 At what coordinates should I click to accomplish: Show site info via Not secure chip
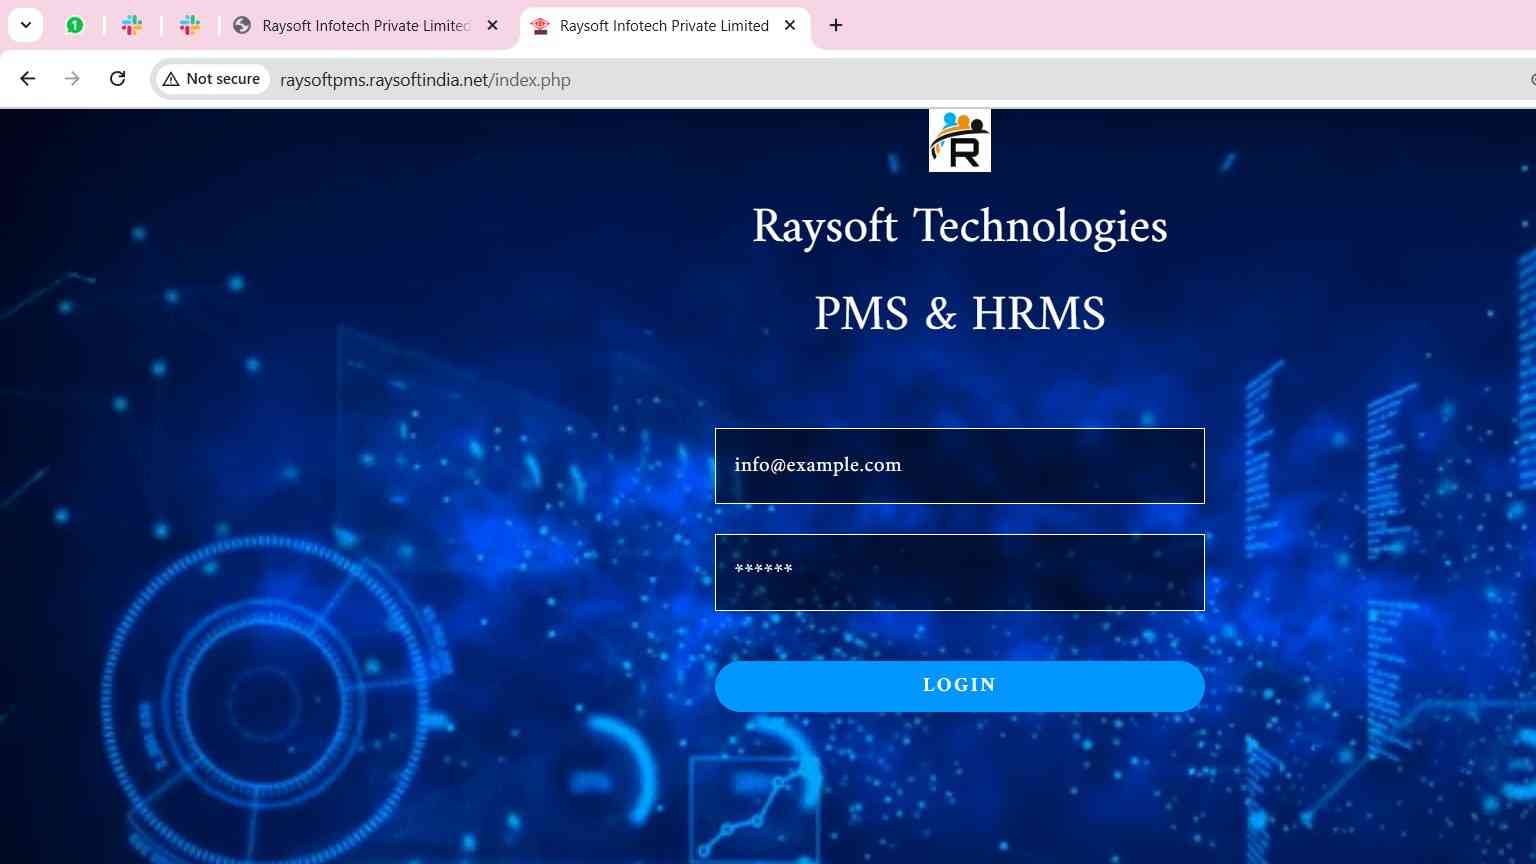click(x=212, y=79)
